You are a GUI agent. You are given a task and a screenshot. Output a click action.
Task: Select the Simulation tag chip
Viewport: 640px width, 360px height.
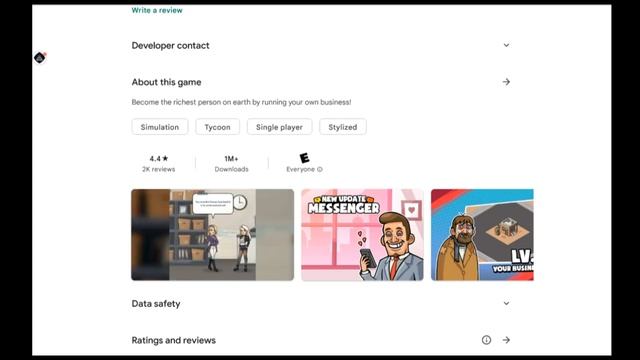(160, 127)
